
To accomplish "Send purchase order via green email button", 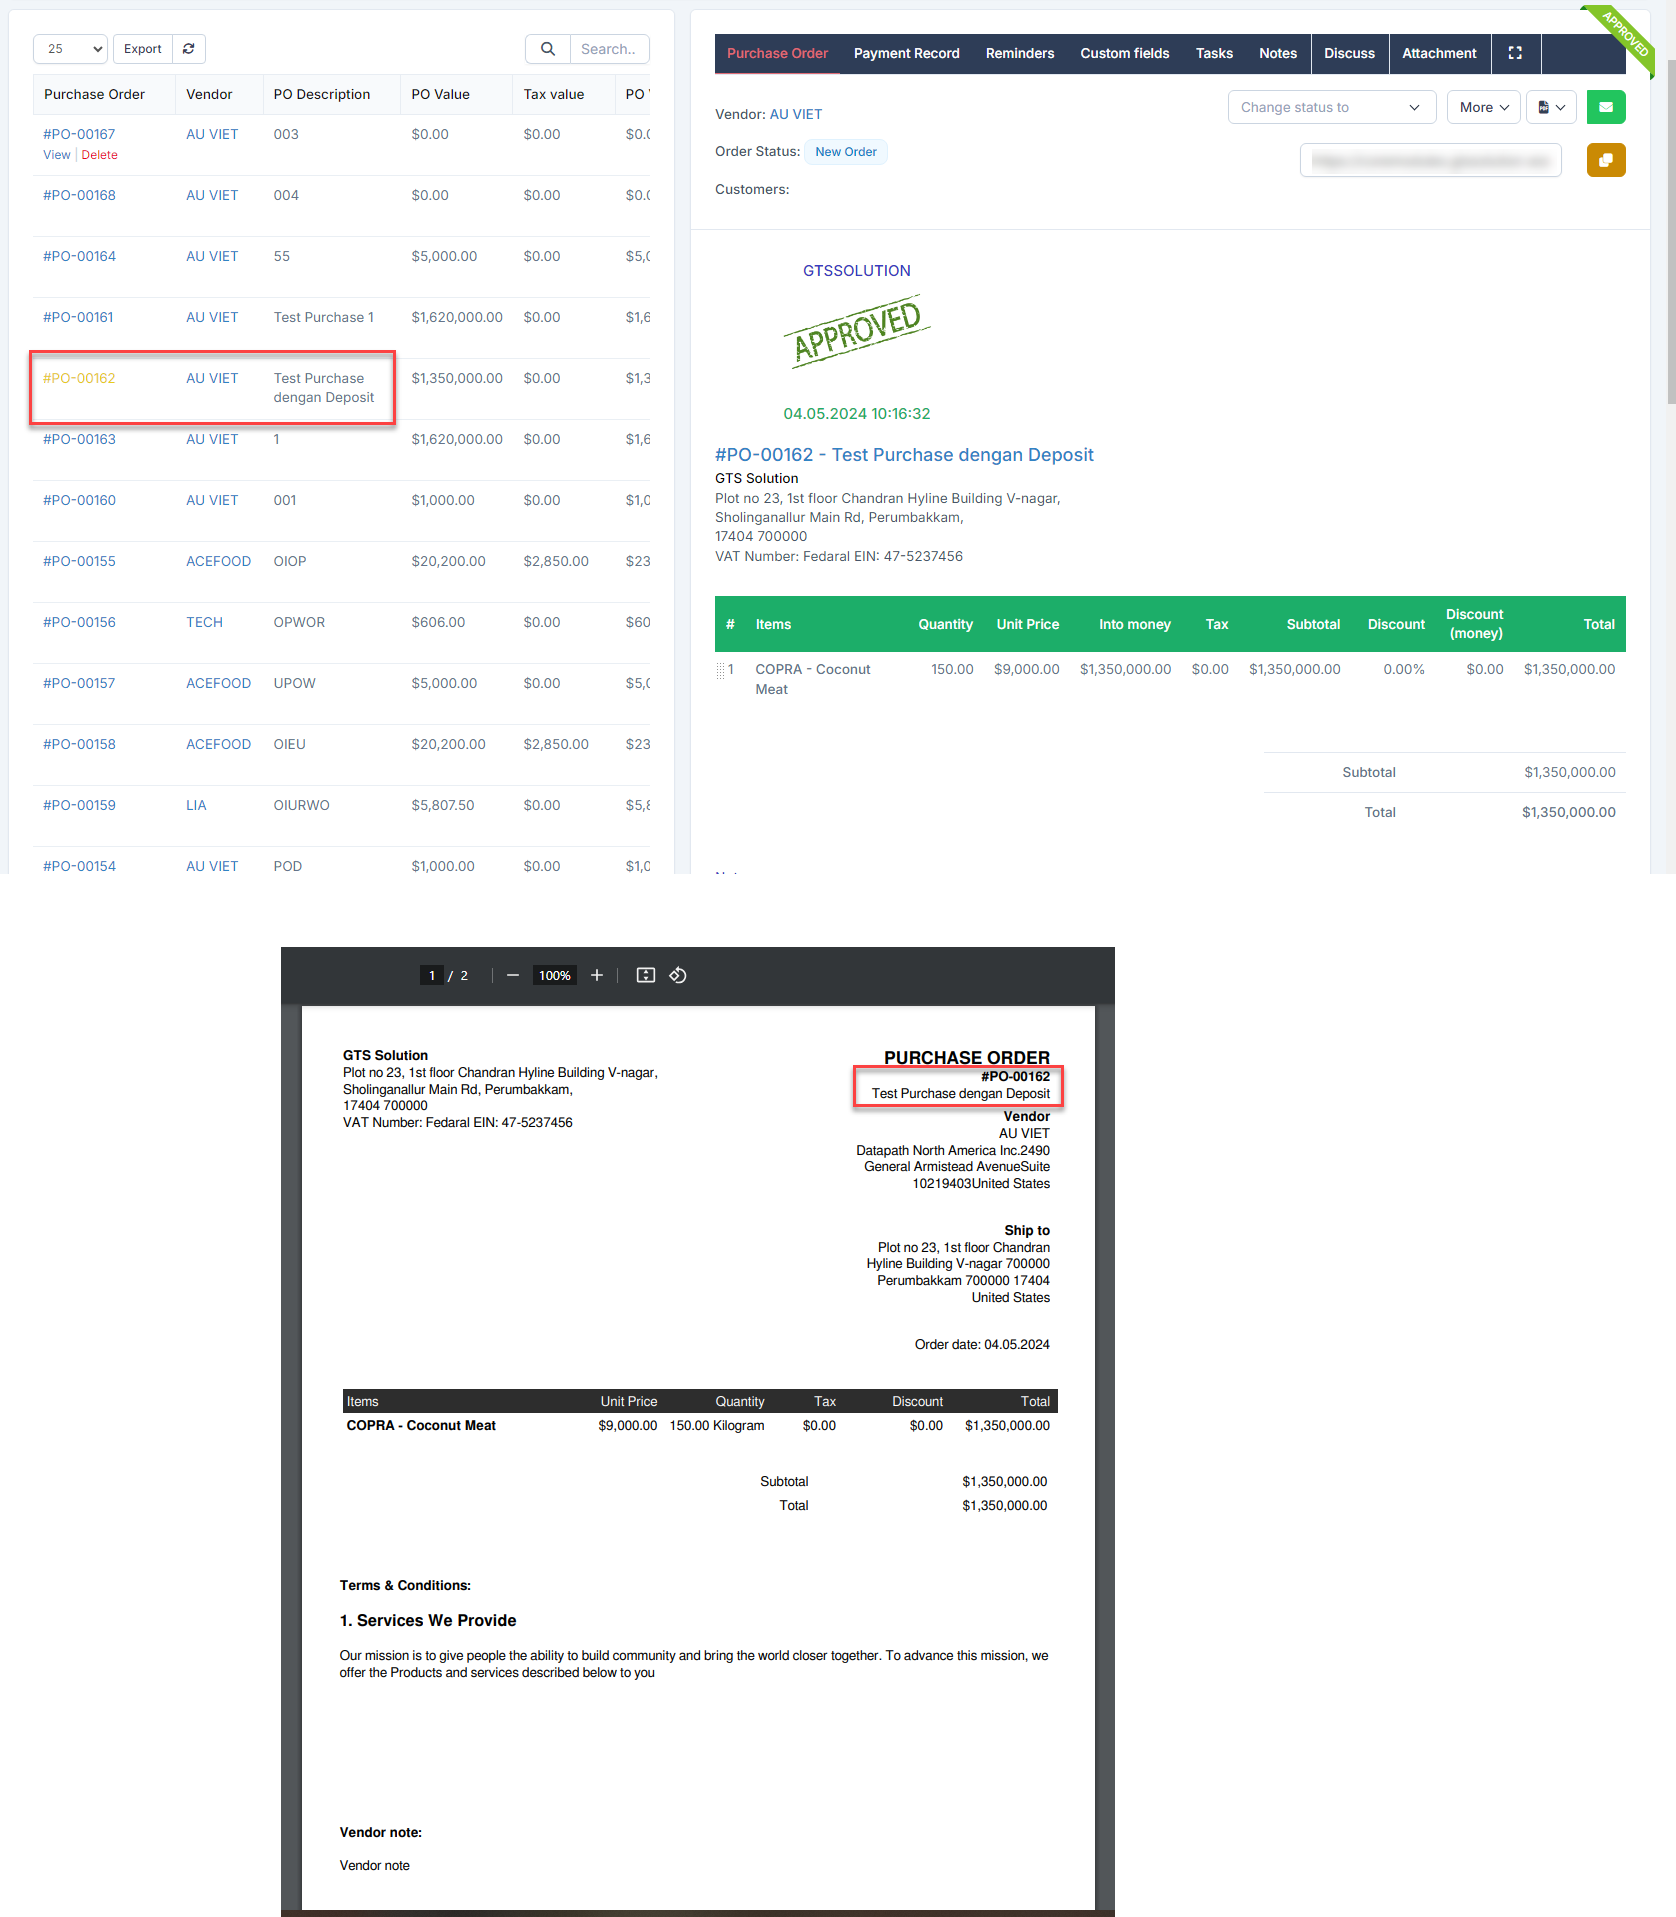I will 1605,107.
